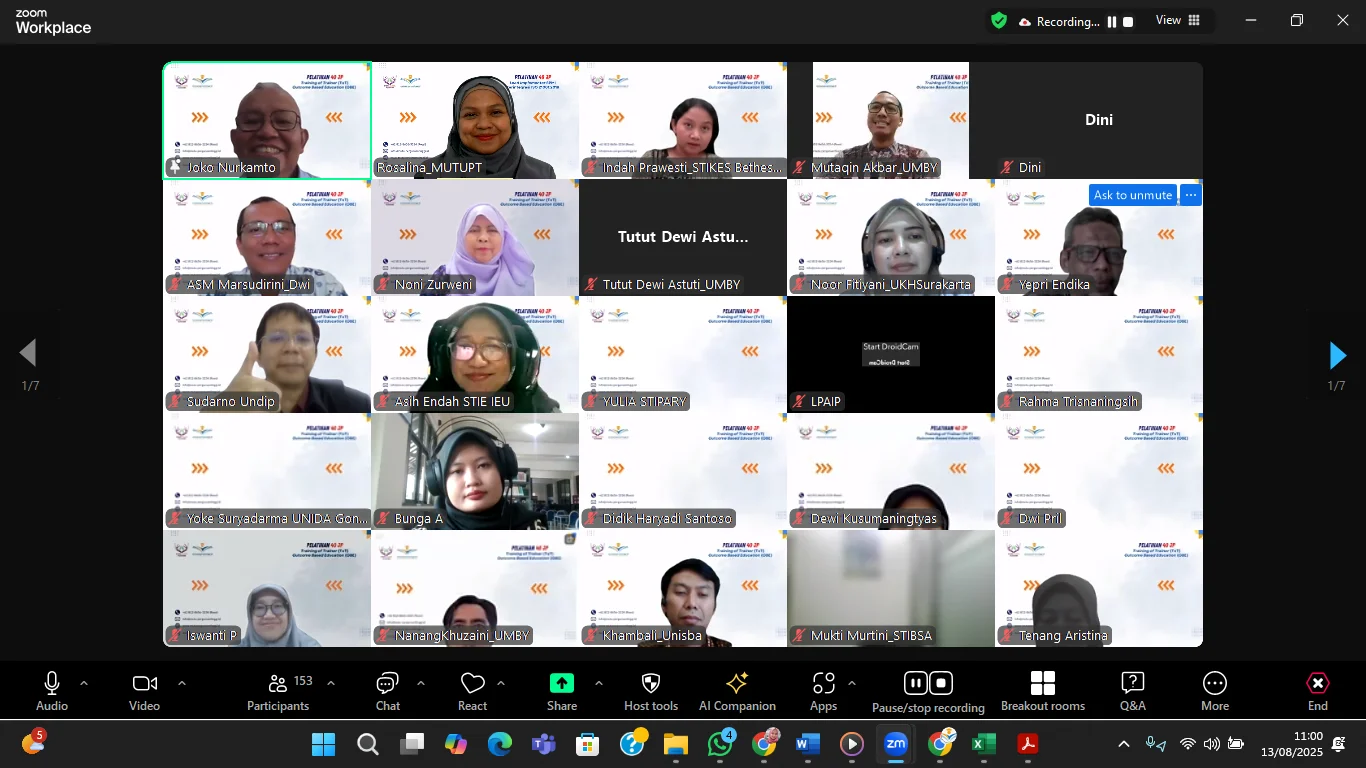This screenshot has width=1366, height=768.
Task: Open the Chat panel
Action: [388, 691]
